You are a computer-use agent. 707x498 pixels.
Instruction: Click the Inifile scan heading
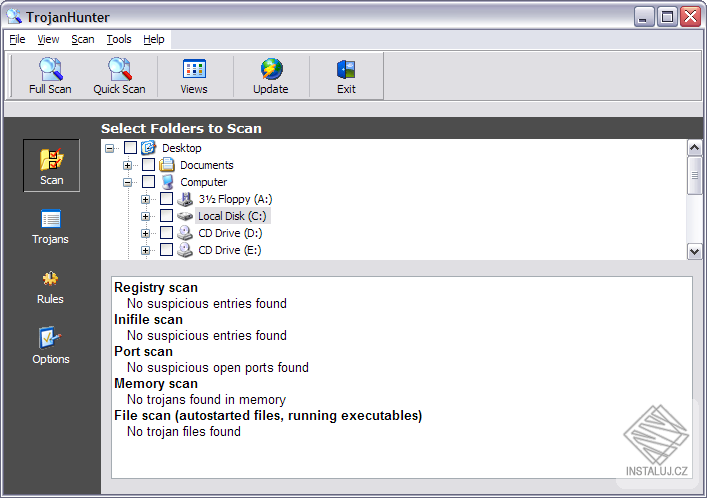coord(148,319)
